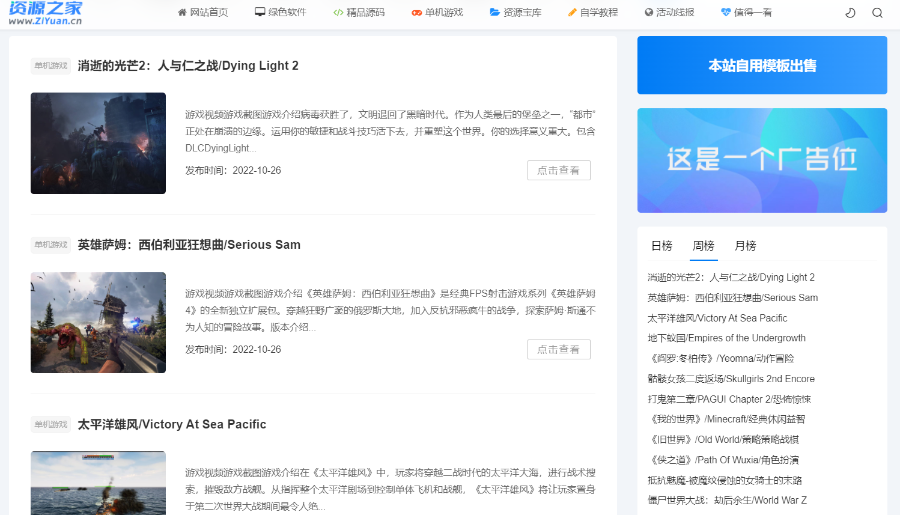Open ranking entry Skullgirls 2nd Encore
This screenshot has height=515, width=900.
731,378
